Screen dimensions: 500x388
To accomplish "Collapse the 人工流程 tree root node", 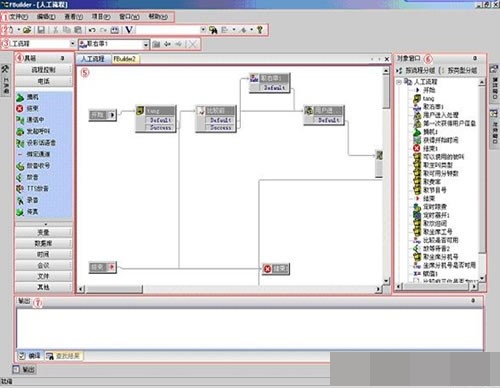I will click(x=399, y=82).
